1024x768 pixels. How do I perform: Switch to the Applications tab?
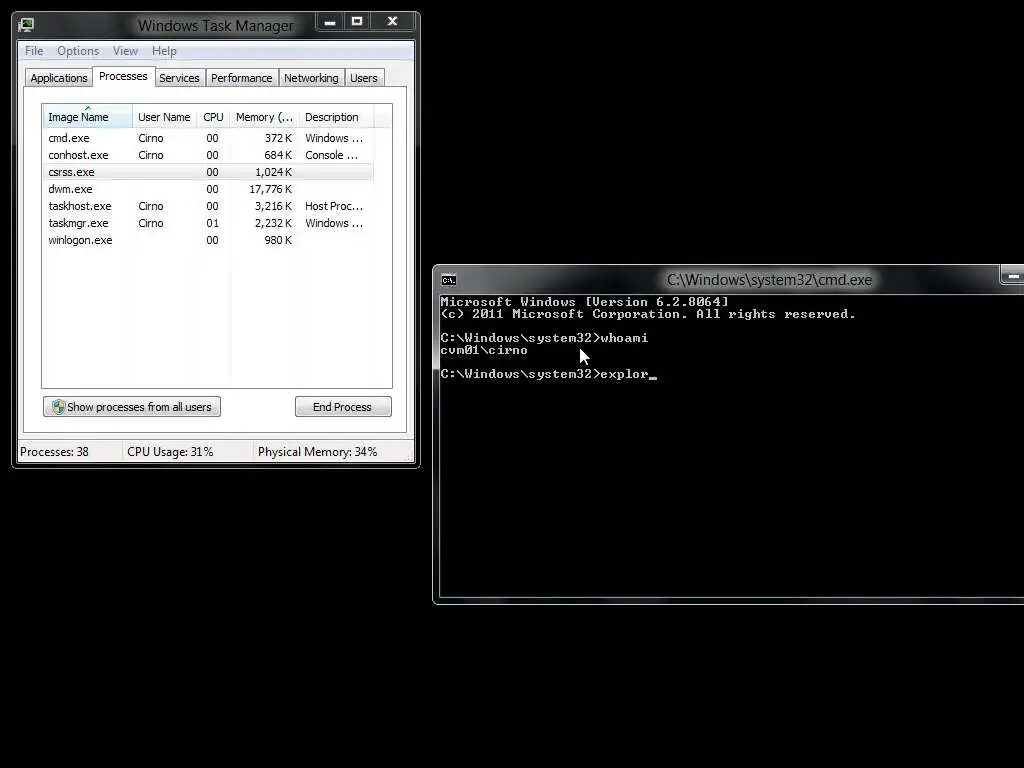pyautogui.click(x=59, y=78)
